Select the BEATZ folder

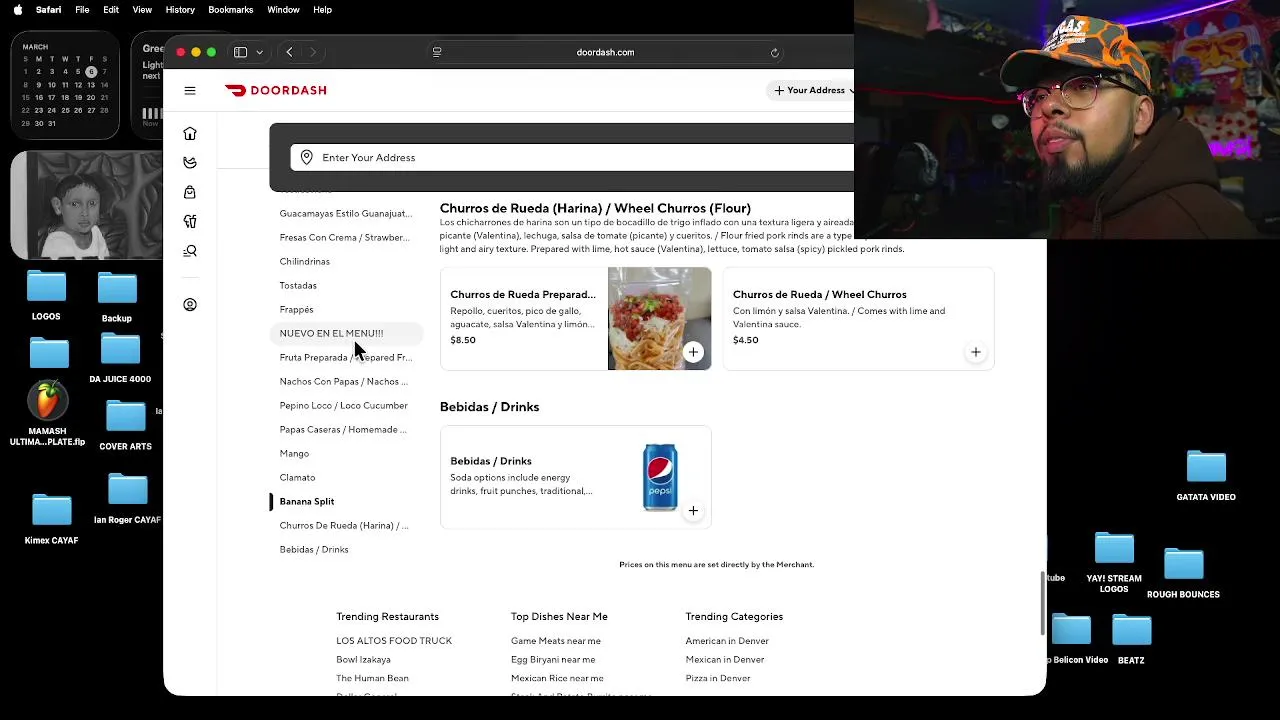[1131, 639]
